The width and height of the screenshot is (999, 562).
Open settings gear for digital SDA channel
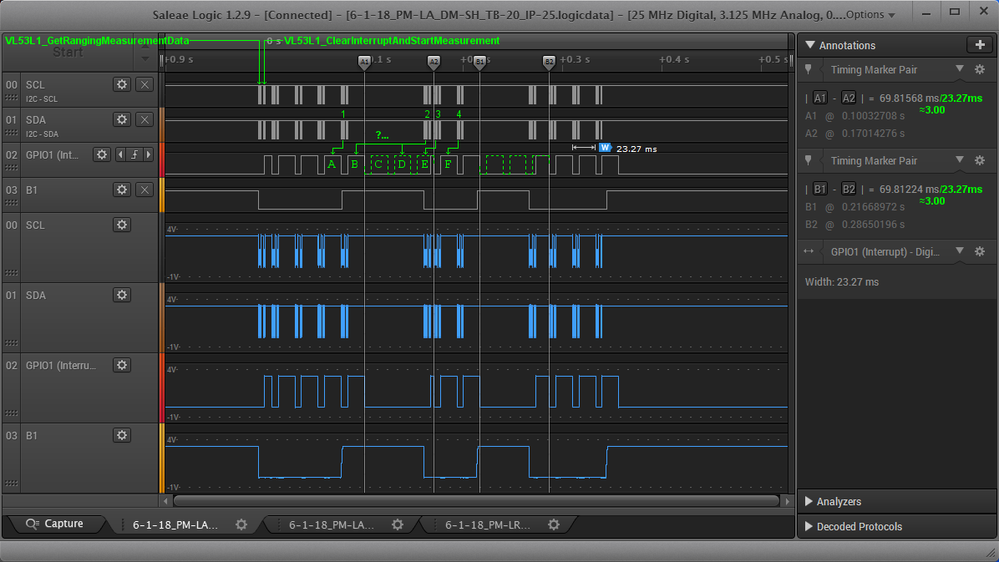(122, 120)
